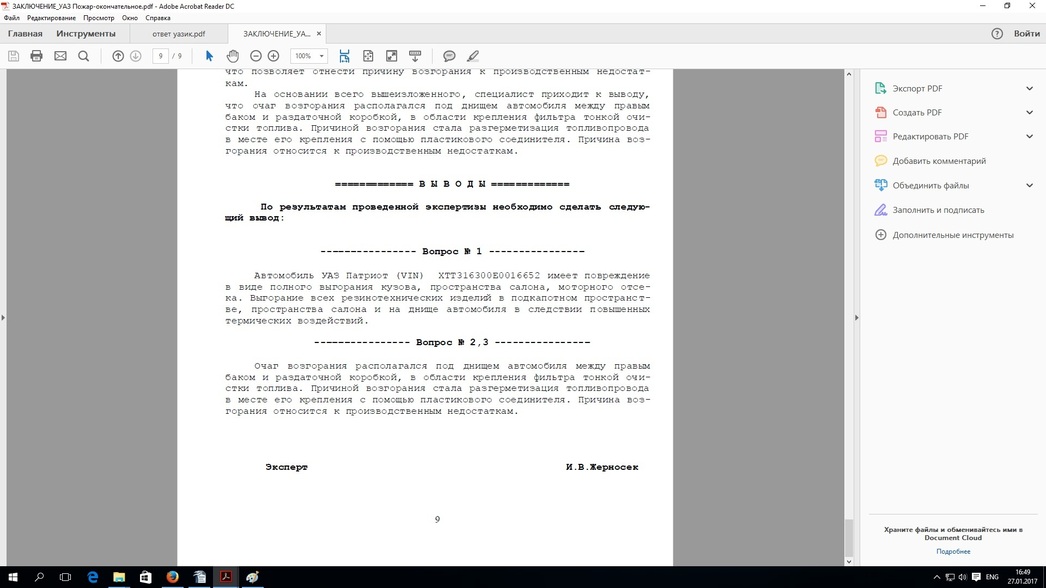The width and height of the screenshot is (1046, 588).
Task: Click the Print file icon
Action: click(x=37, y=56)
